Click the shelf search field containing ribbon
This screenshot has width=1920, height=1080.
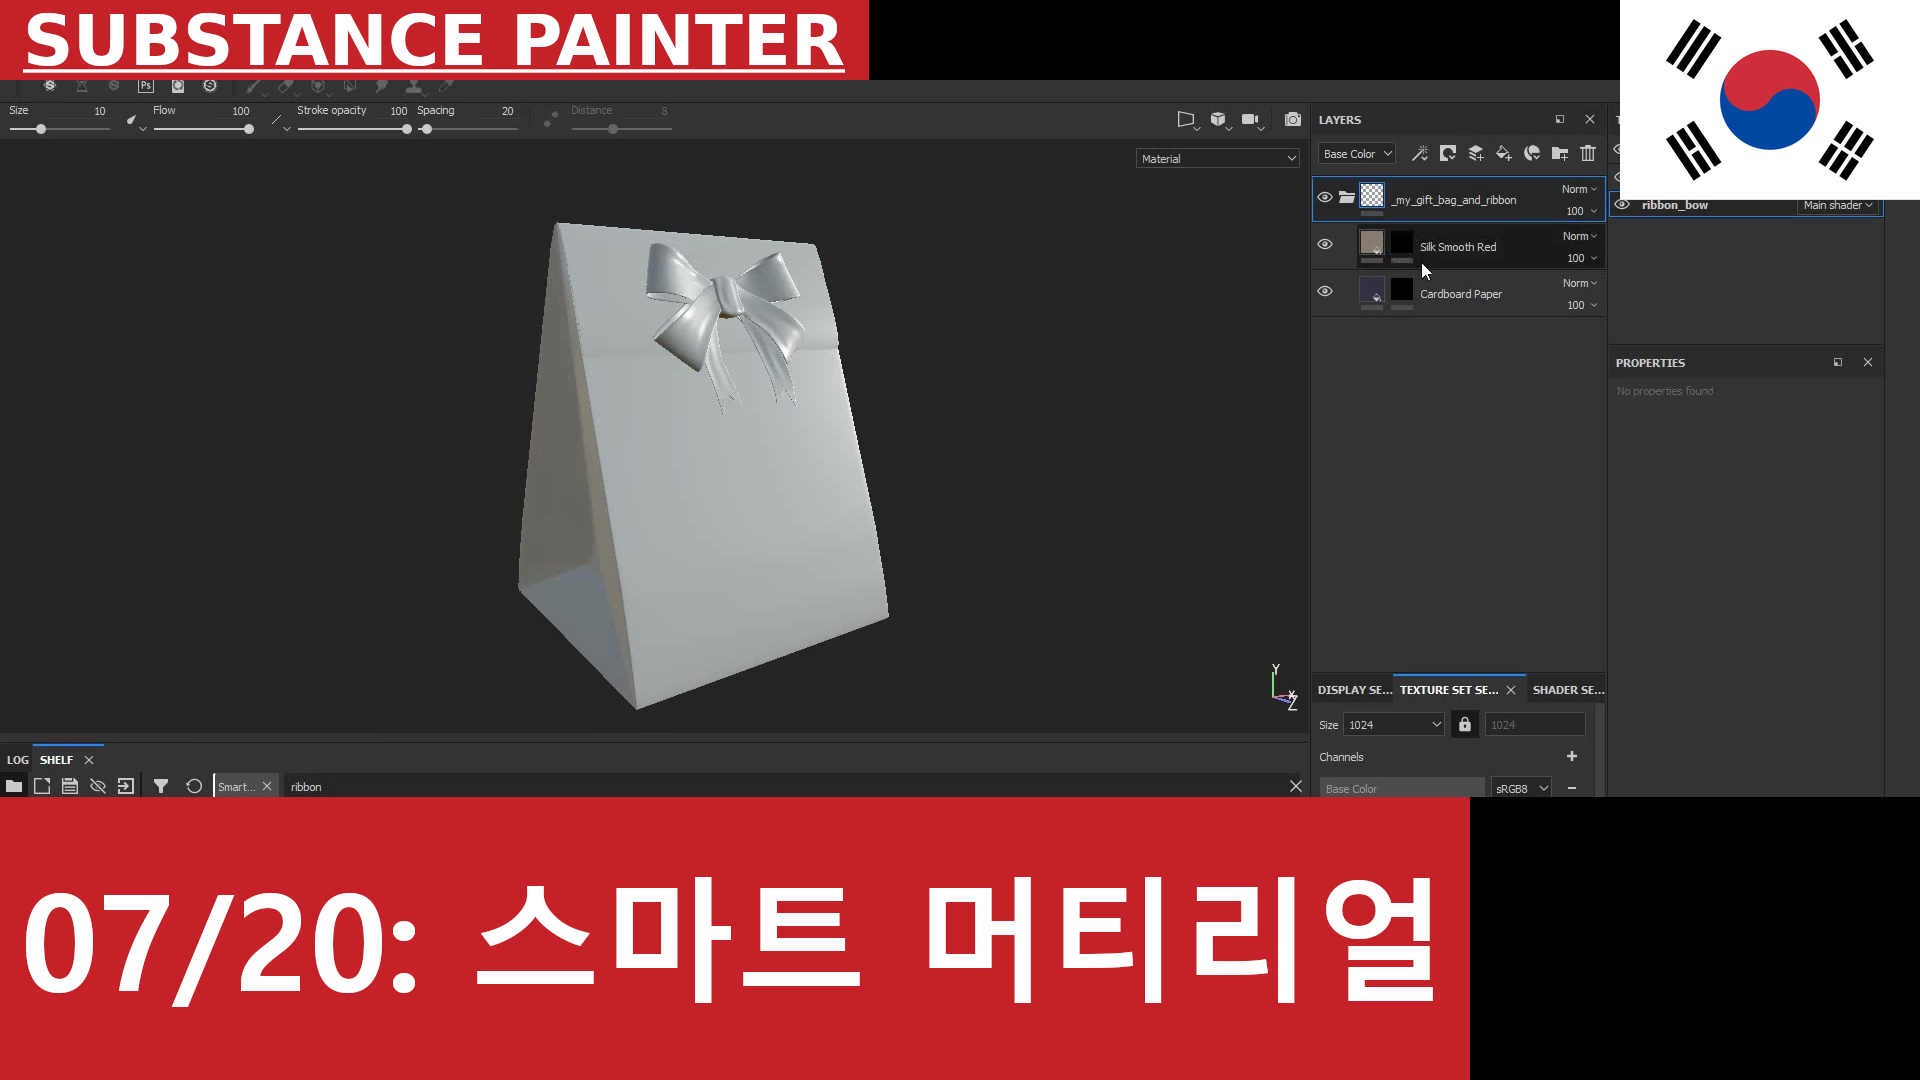785,787
